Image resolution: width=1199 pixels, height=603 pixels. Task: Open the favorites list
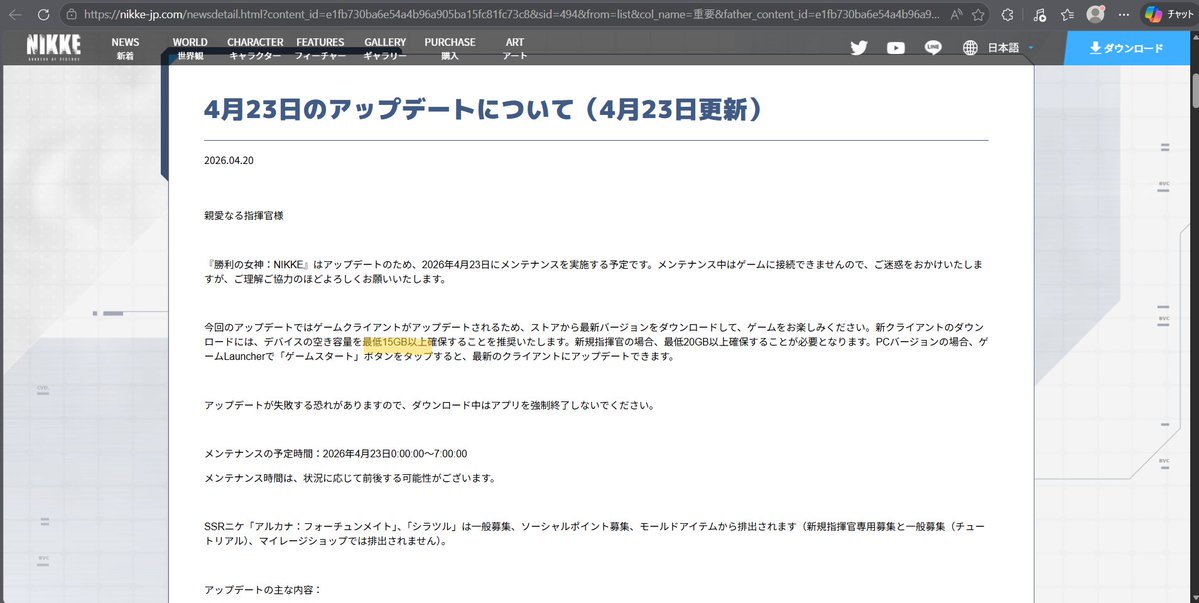1067,15
